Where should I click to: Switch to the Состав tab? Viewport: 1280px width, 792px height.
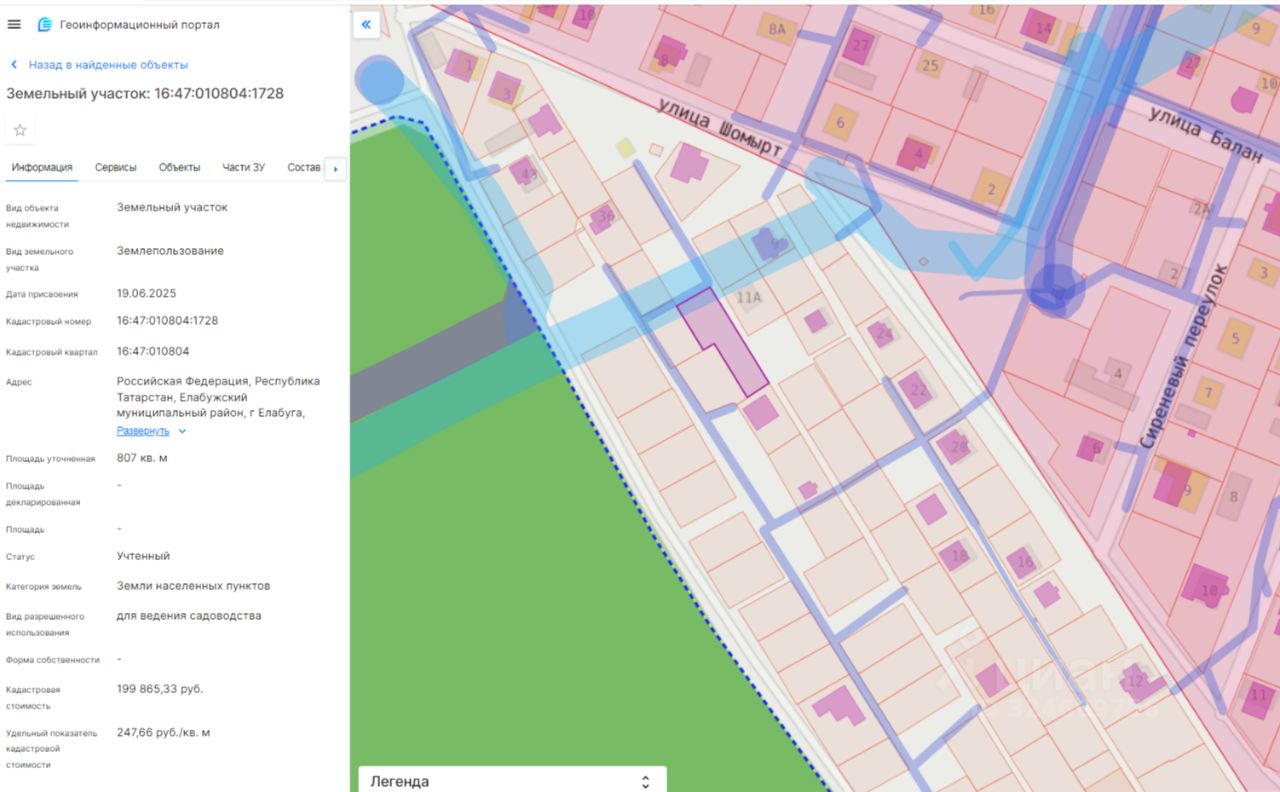(x=304, y=167)
